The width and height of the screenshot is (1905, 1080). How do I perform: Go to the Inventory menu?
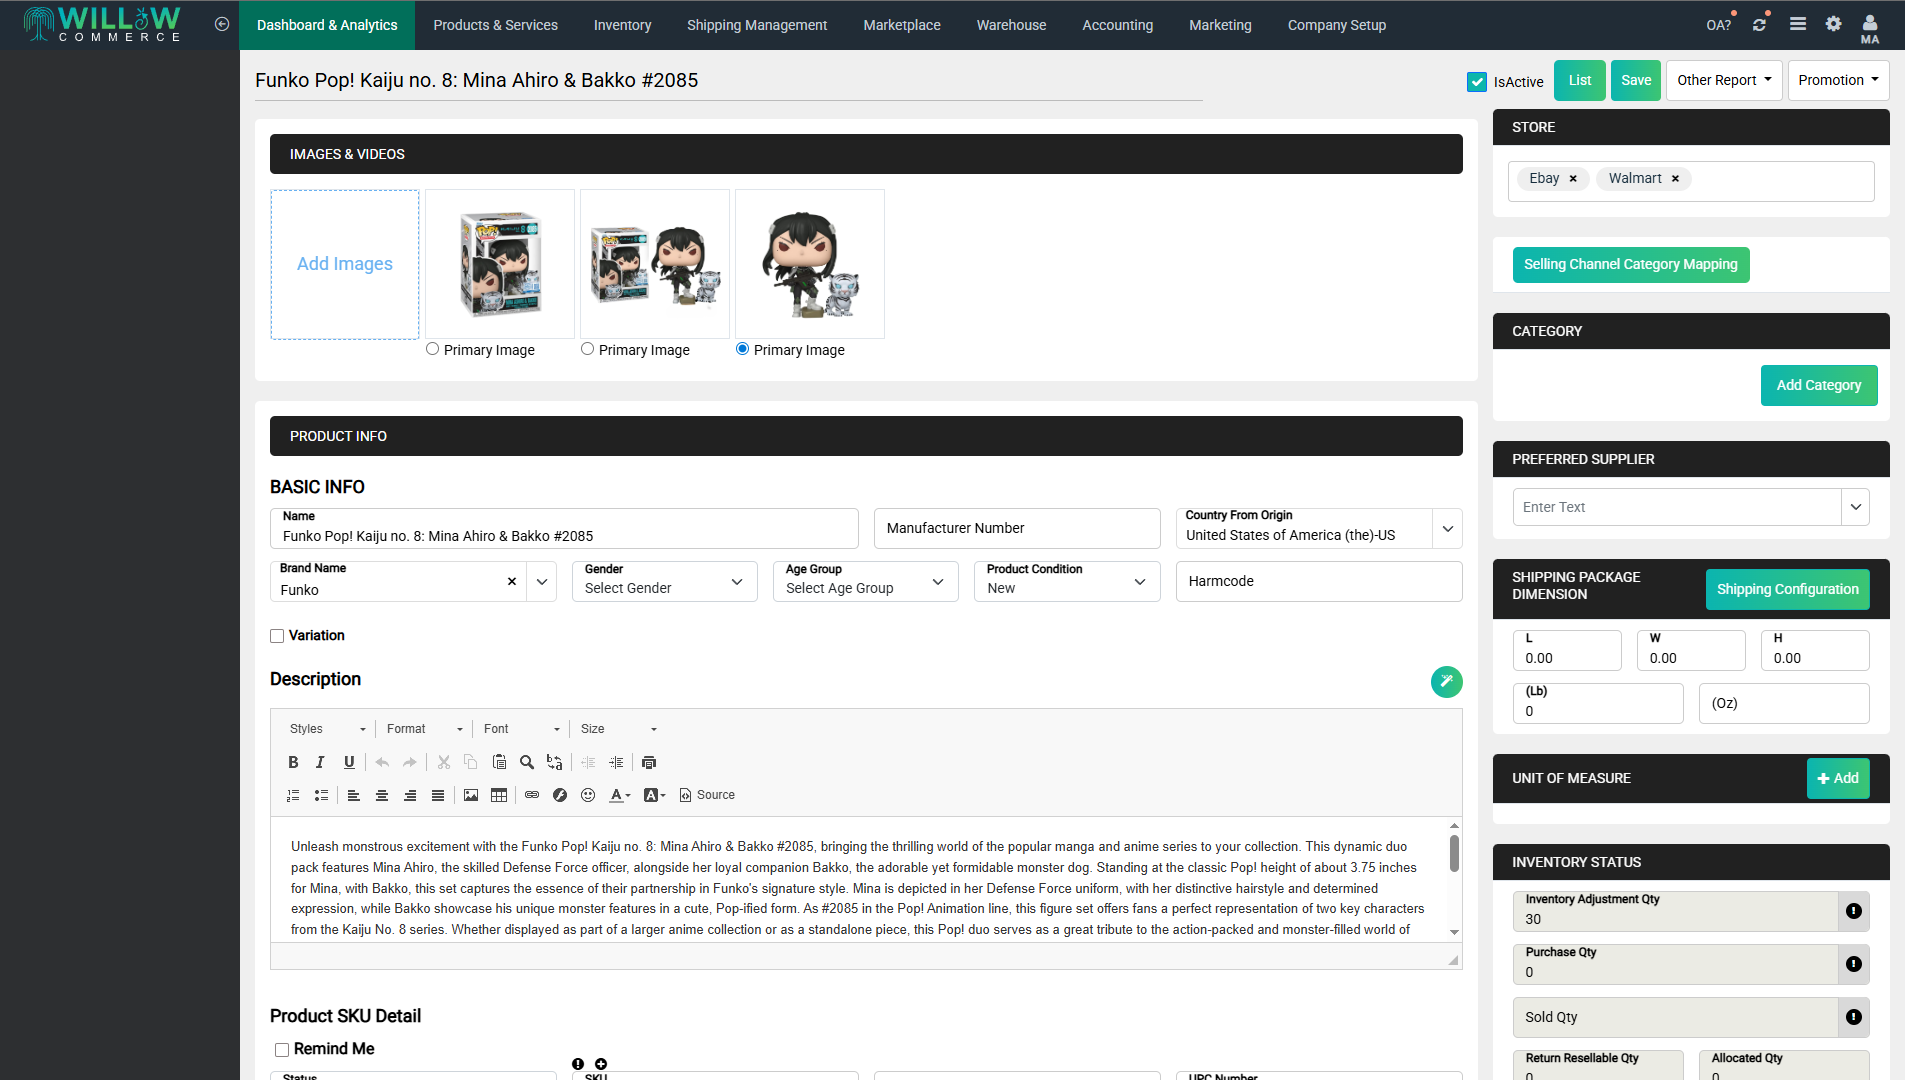[x=622, y=25]
